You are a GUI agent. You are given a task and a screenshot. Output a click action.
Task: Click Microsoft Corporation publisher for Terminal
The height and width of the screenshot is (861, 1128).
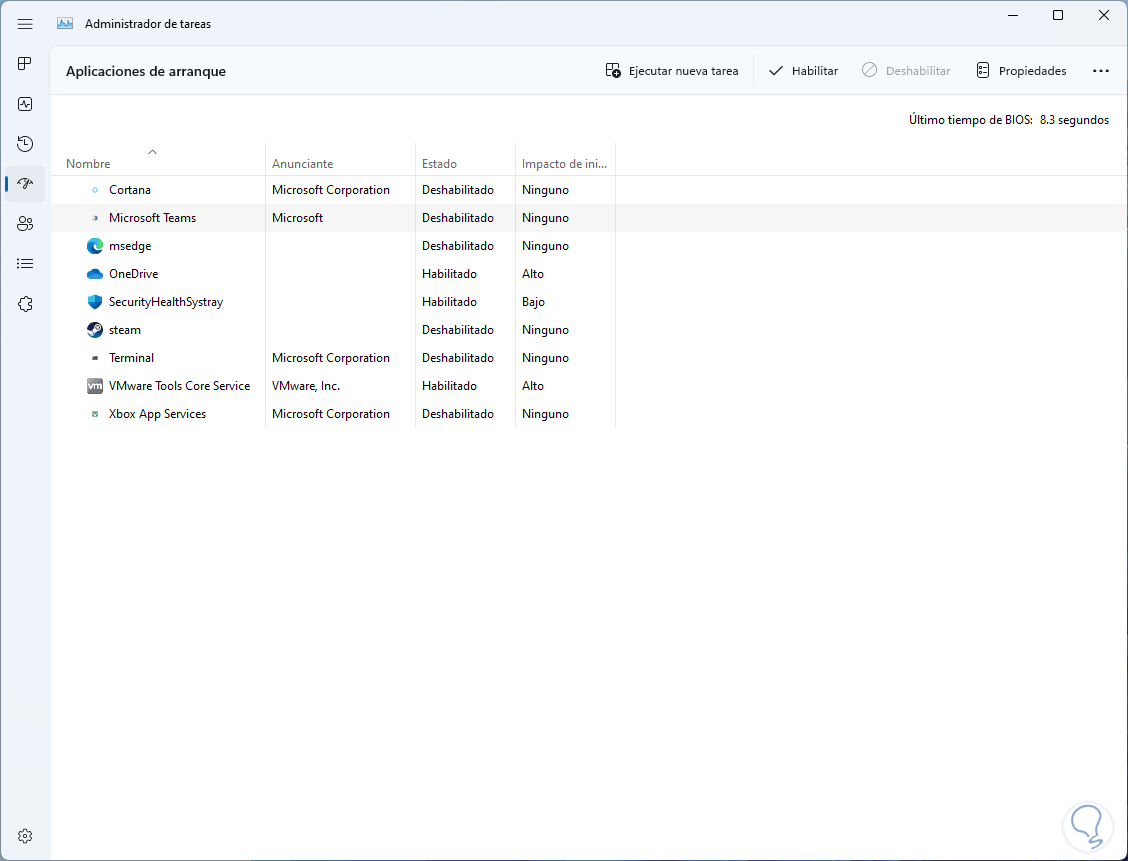pos(330,358)
